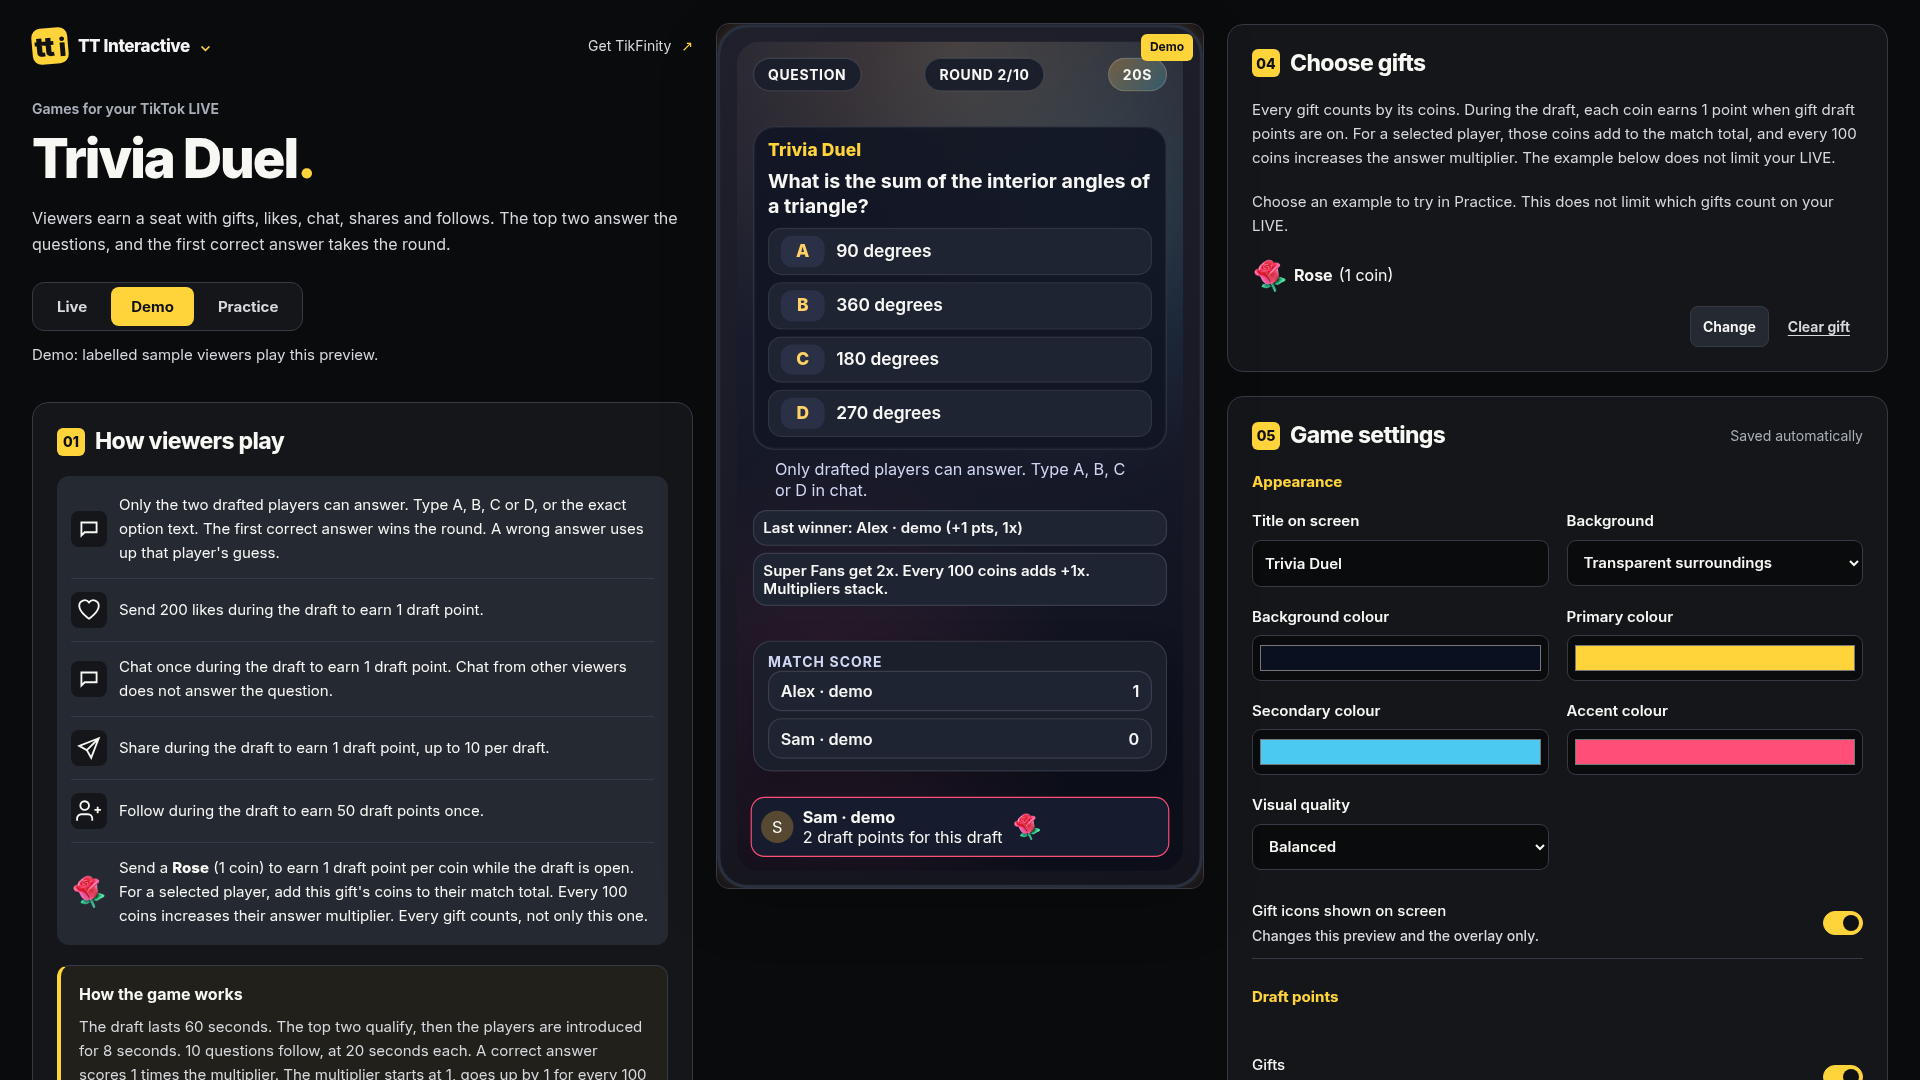Click the 05 badge next to Game settings

pyautogui.click(x=1266, y=435)
